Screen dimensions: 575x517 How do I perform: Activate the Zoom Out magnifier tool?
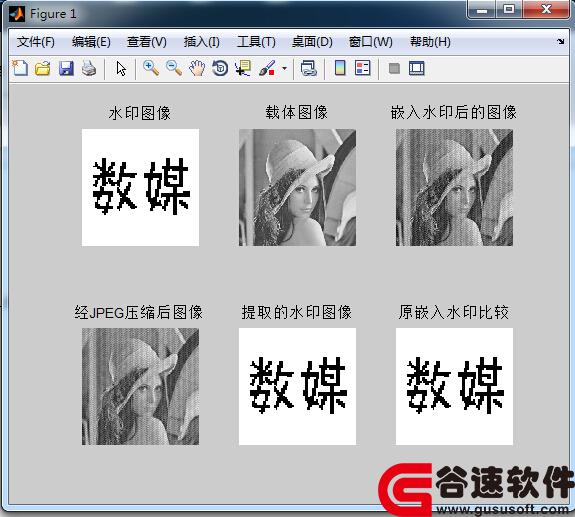point(174,68)
